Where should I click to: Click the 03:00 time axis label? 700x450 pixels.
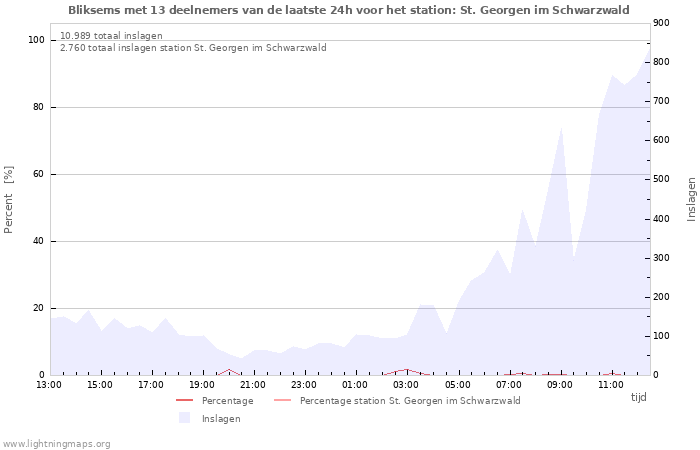pyautogui.click(x=406, y=384)
